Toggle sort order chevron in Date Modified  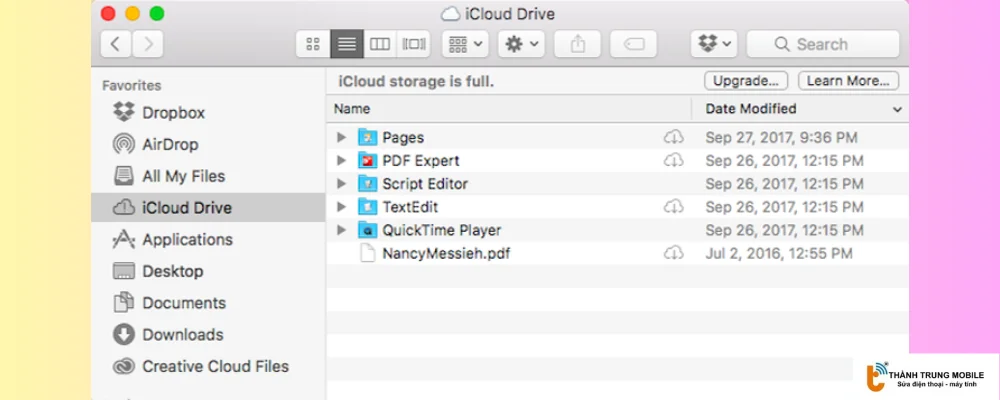click(x=897, y=110)
